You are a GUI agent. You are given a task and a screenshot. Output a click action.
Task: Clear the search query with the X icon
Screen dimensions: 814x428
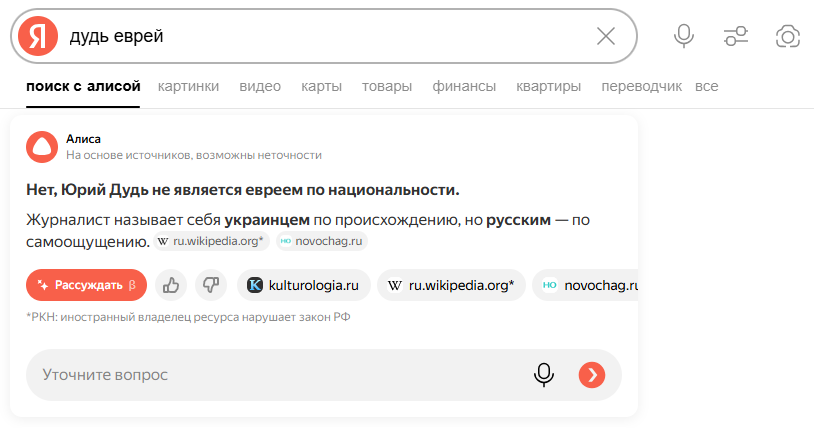(x=605, y=36)
